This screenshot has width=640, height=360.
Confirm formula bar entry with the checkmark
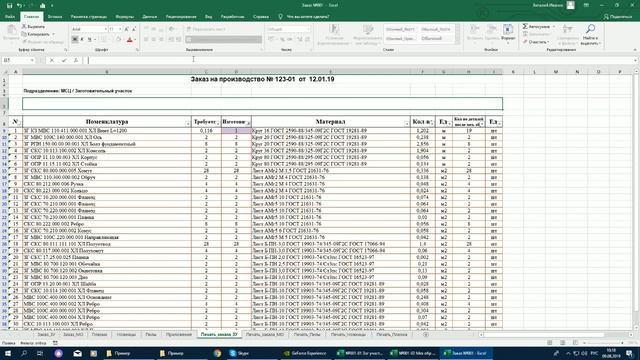[x=64, y=60]
